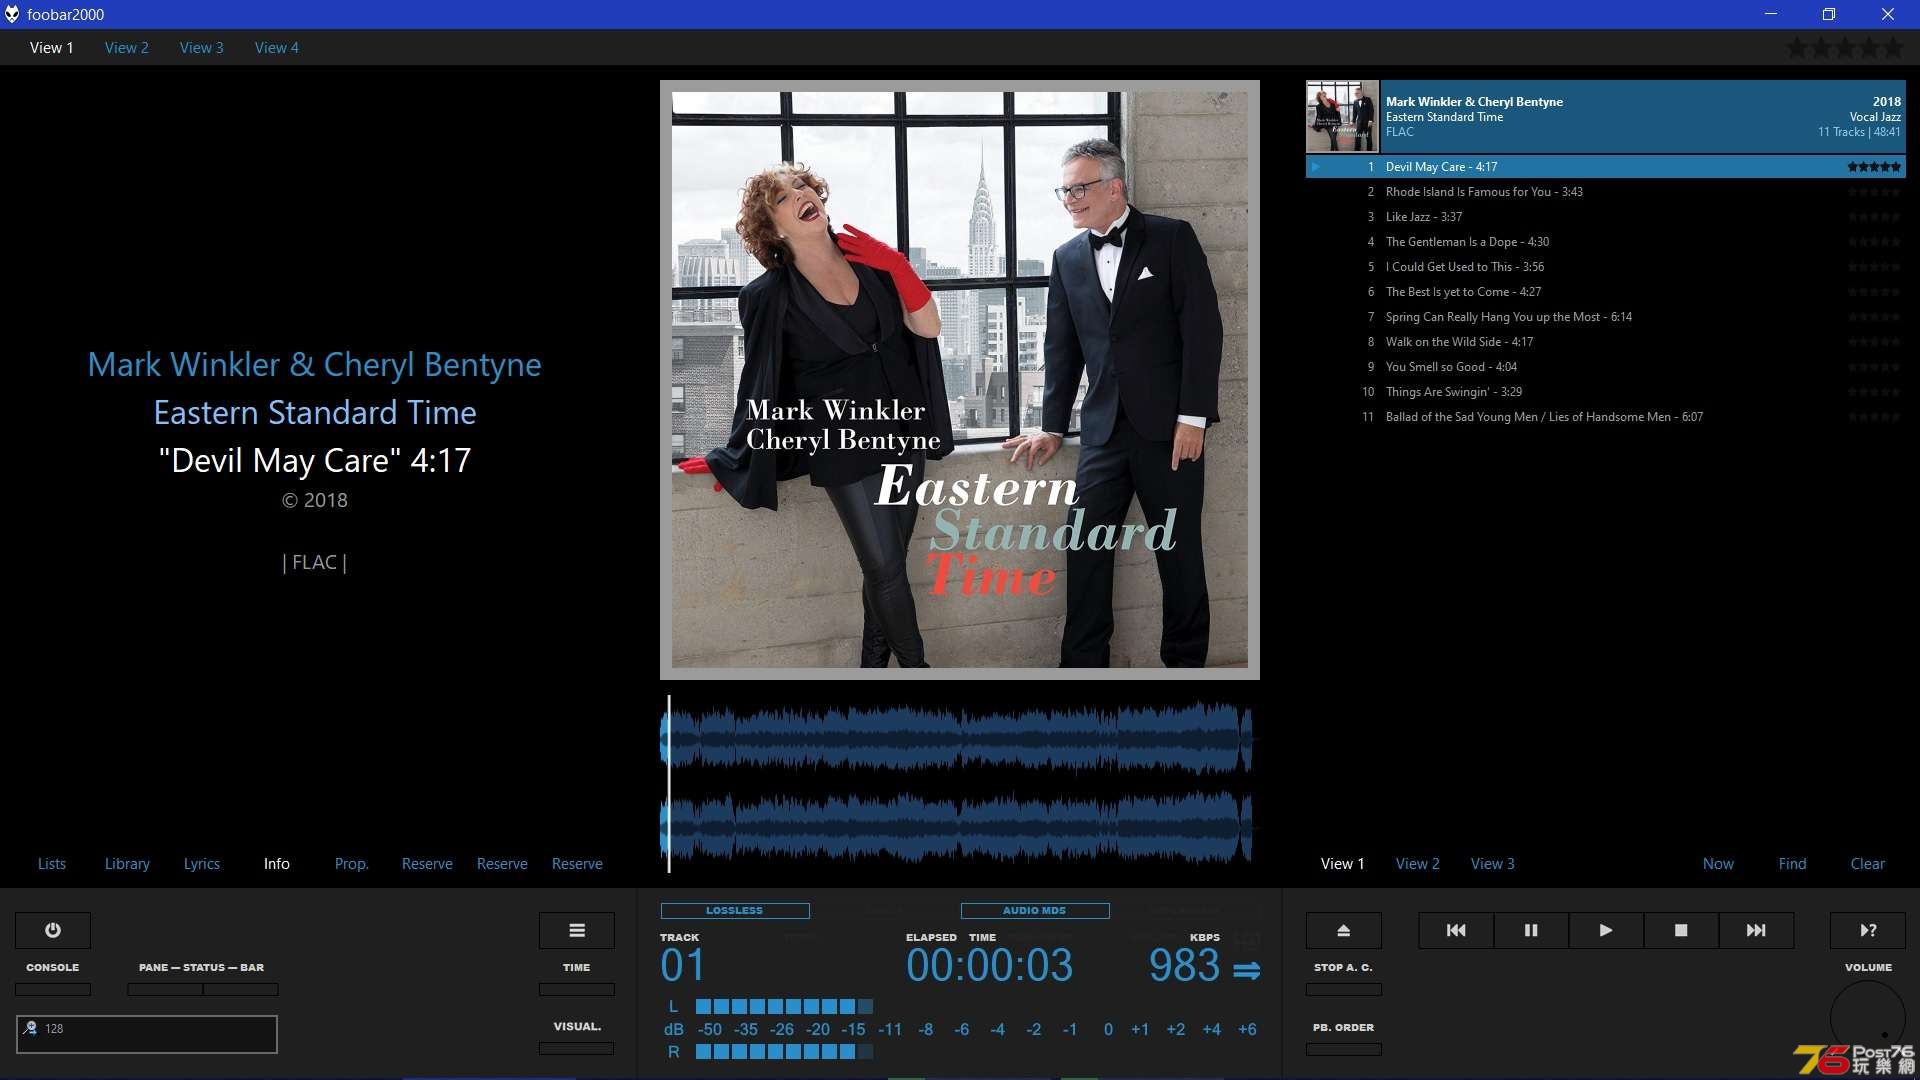Select track "Rhode Island Is Famous for You"

tap(1606, 192)
